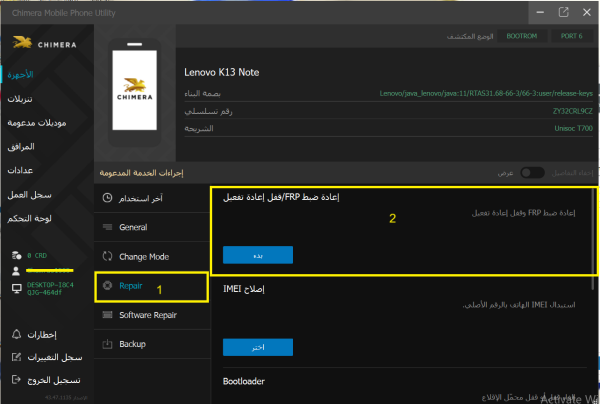The image size is (600, 404).
Task: Select the General tab
Action: point(152,227)
